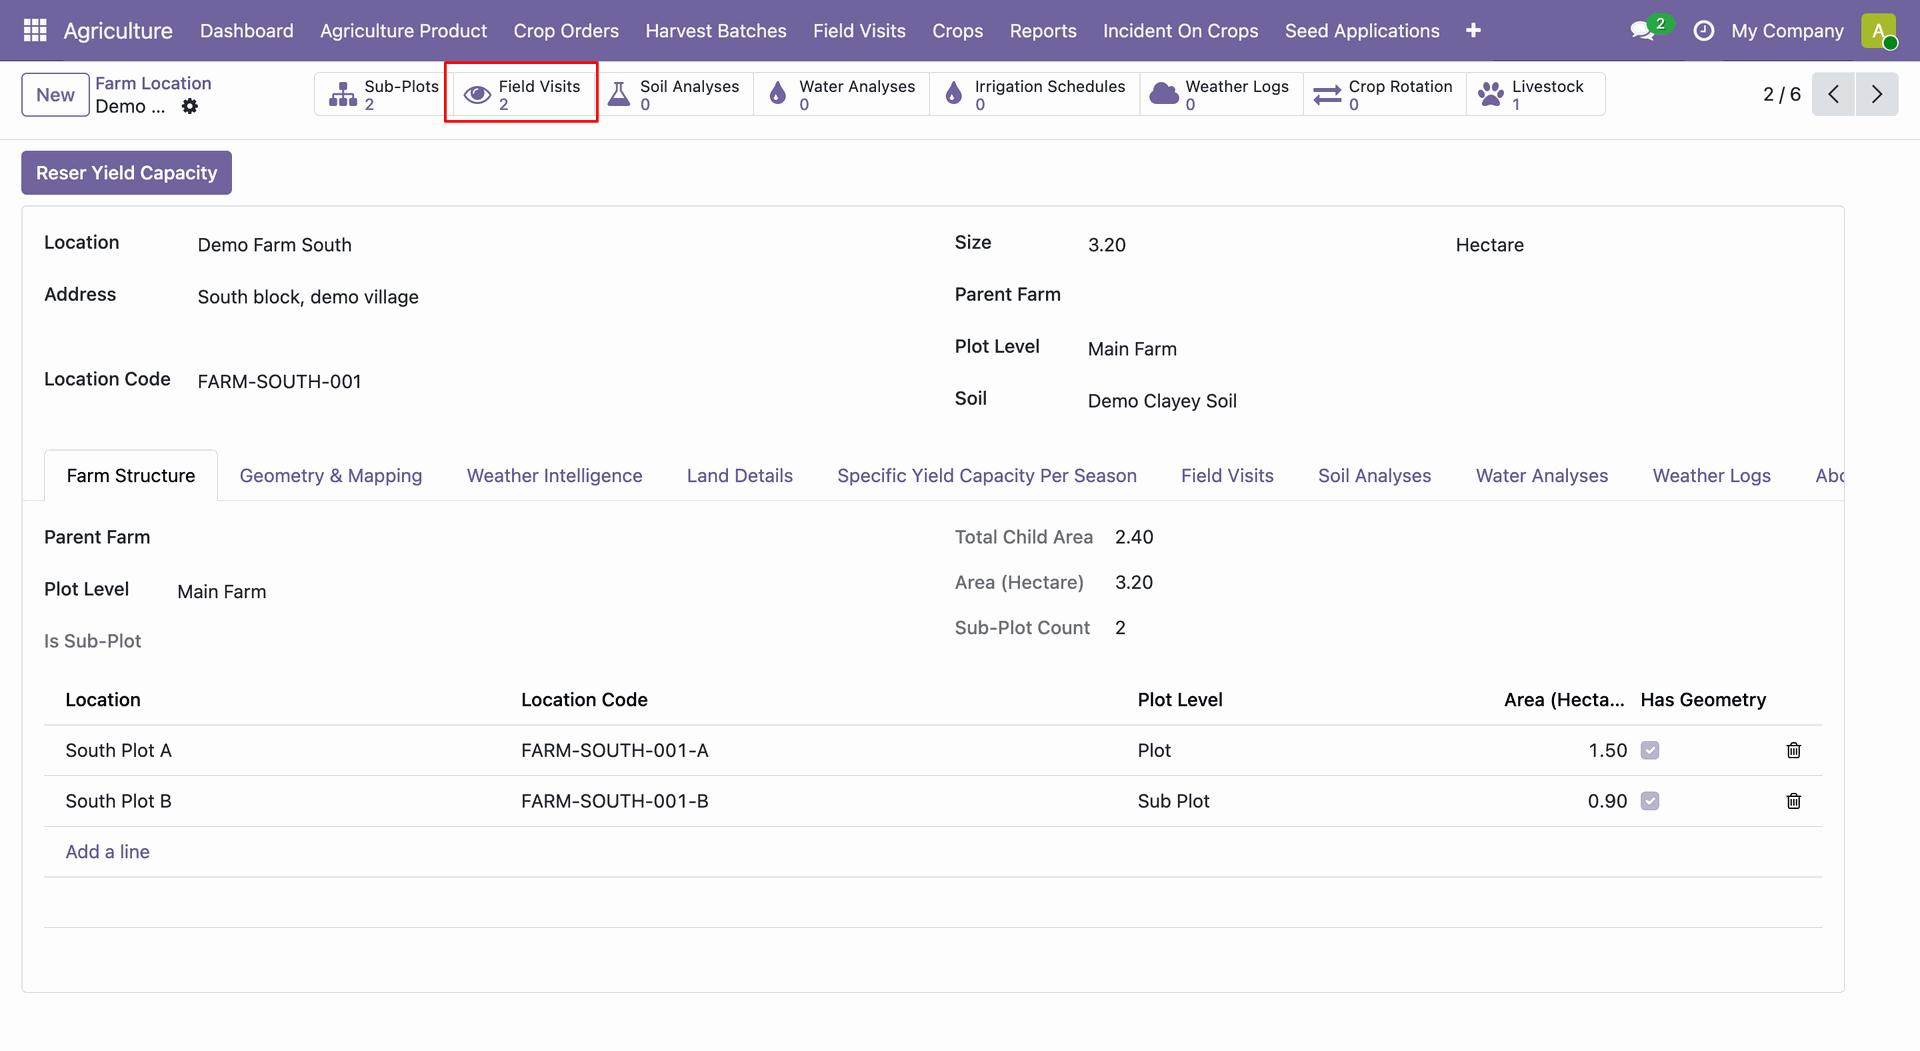This screenshot has width=1920, height=1051.
Task: Open the Farm Location breadcrumb link
Action: (153, 83)
